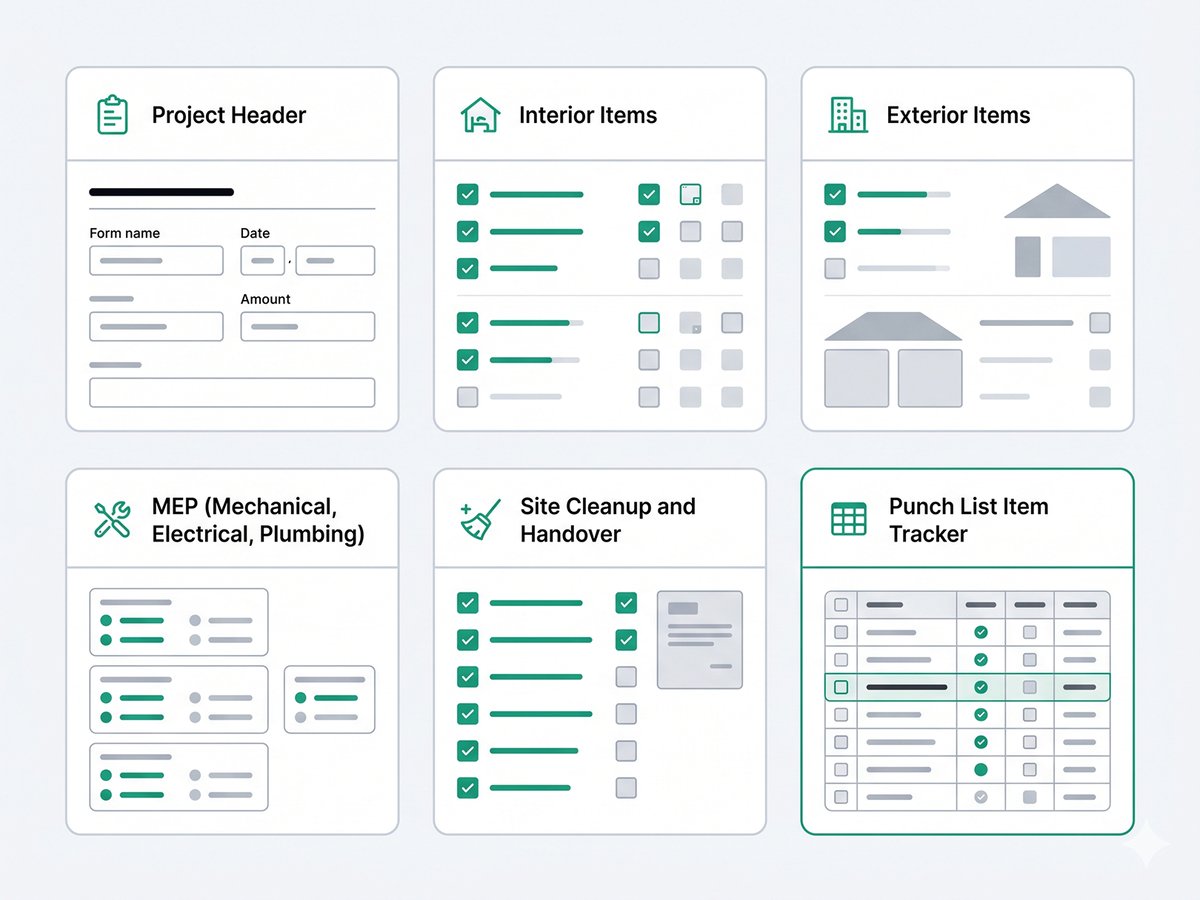This screenshot has height=900, width=1200.
Task: Select the bottom group box in MEP card
Action: tap(179, 776)
